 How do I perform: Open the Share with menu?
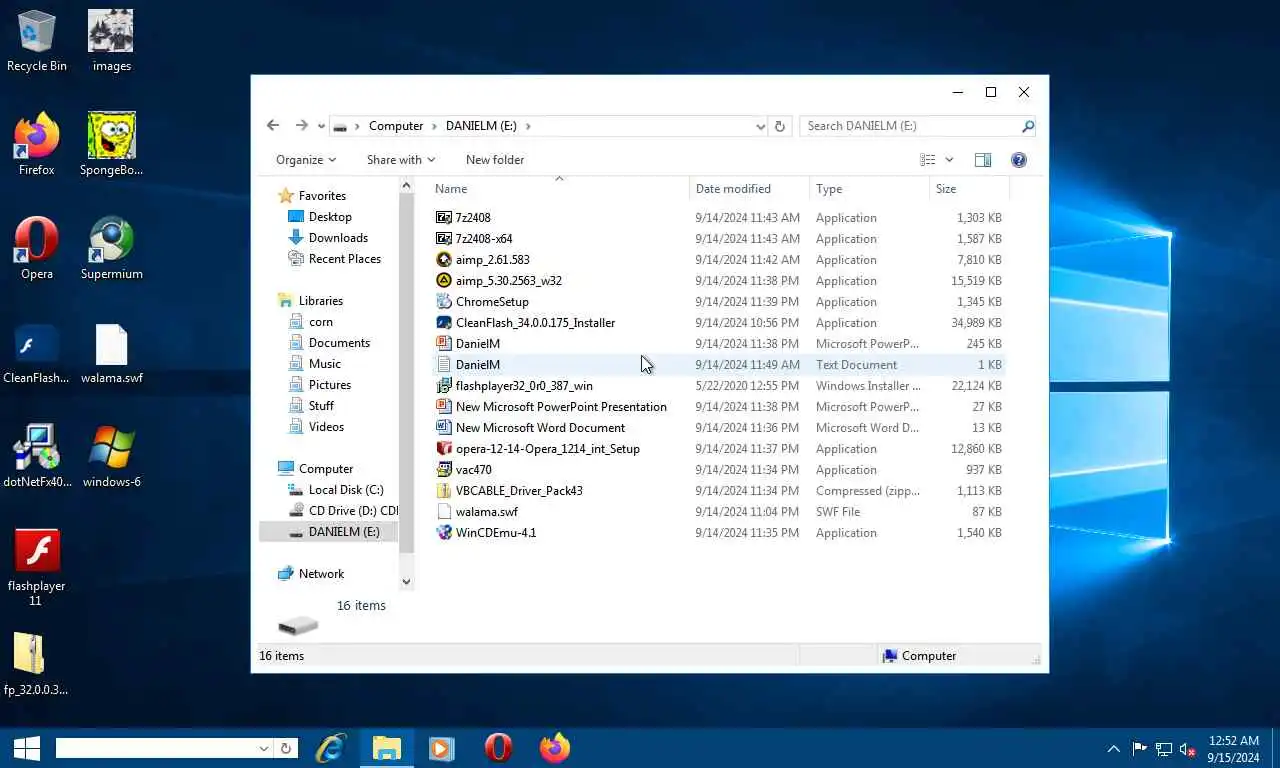[401, 160]
